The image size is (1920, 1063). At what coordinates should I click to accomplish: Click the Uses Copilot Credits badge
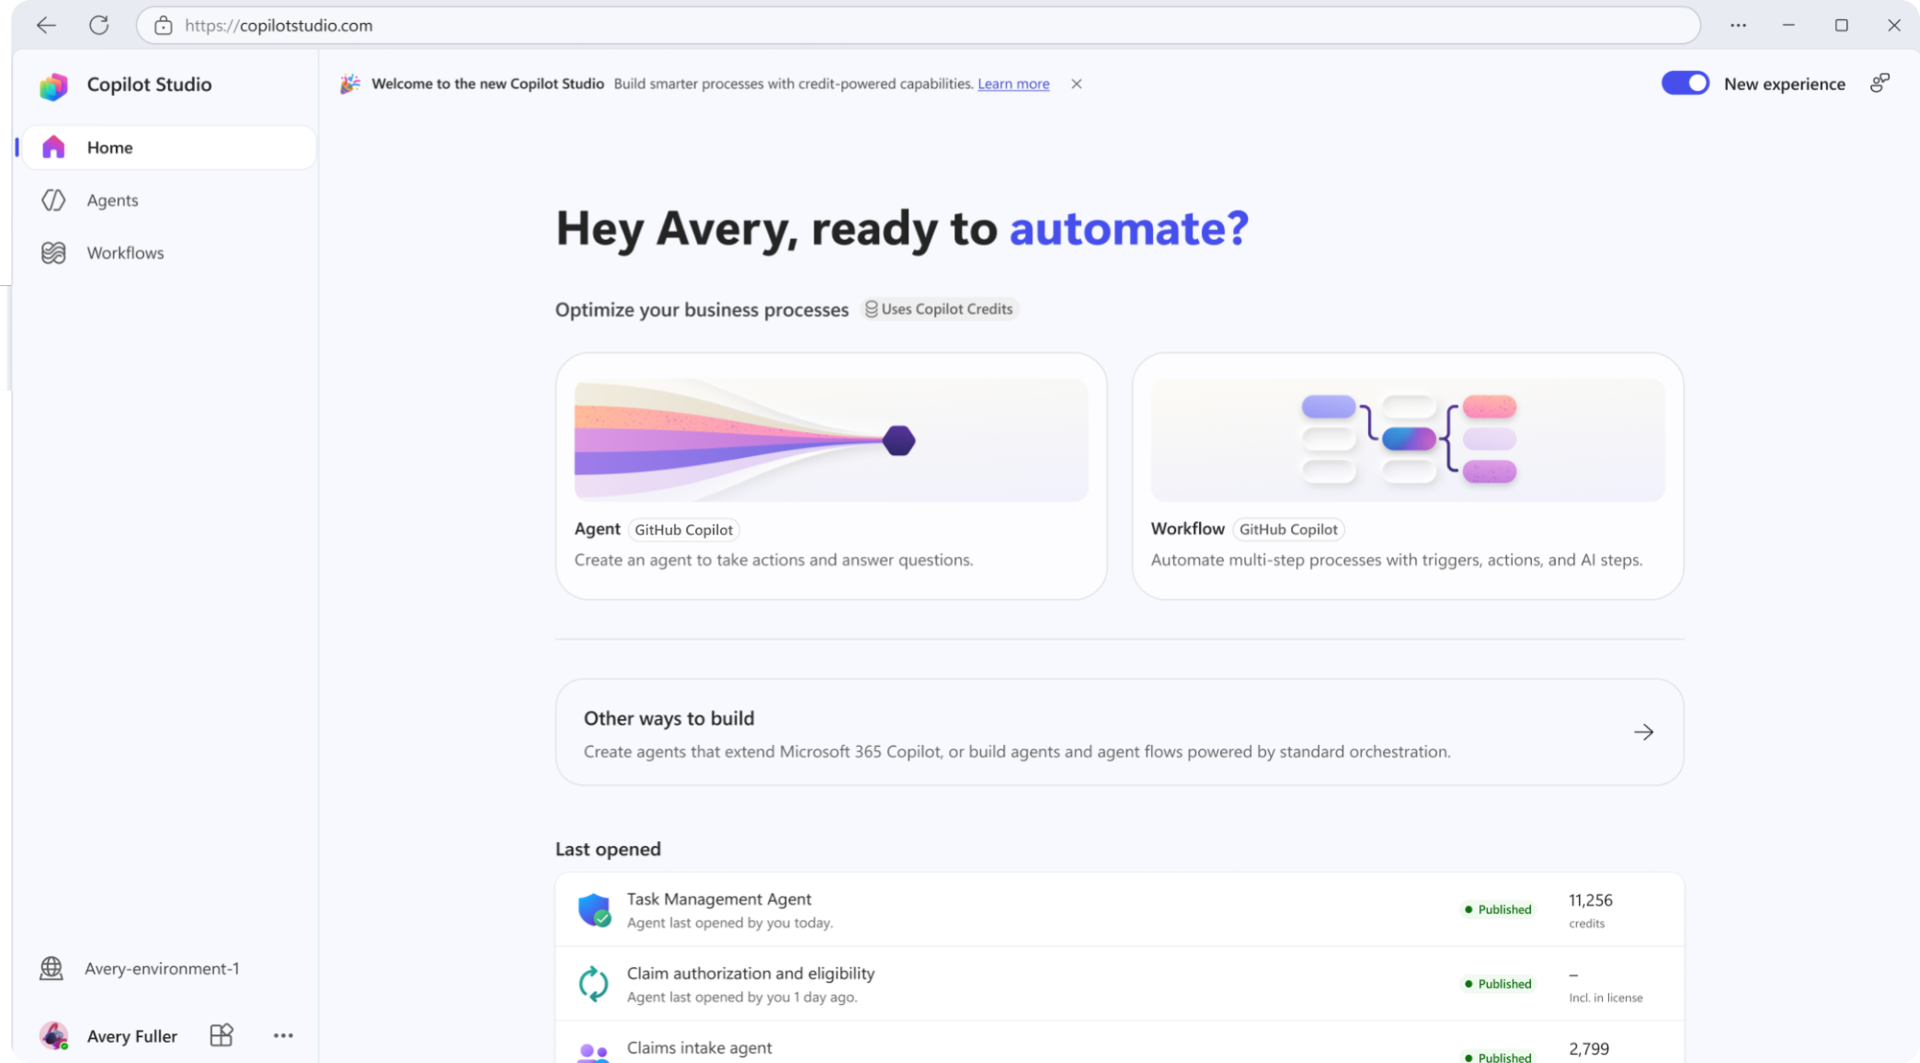pyautogui.click(x=938, y=309)
